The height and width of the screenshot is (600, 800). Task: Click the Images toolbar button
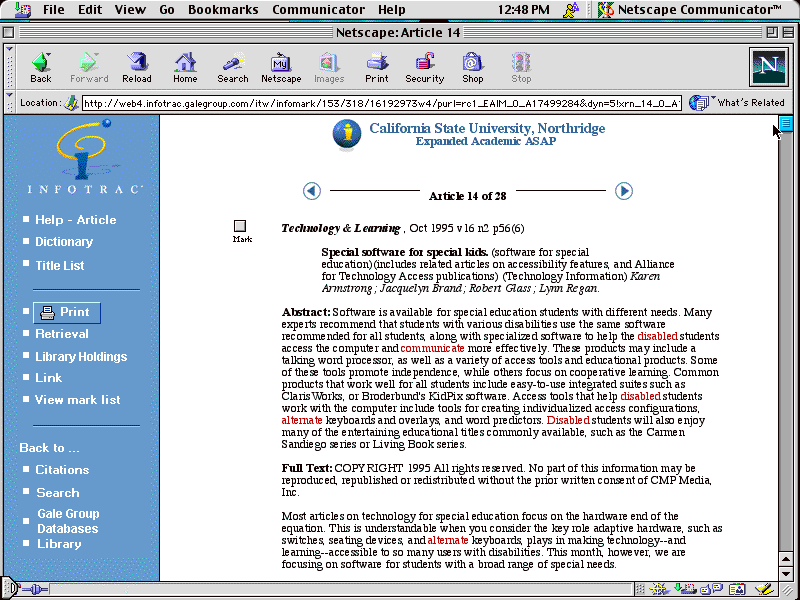[329, 68]
